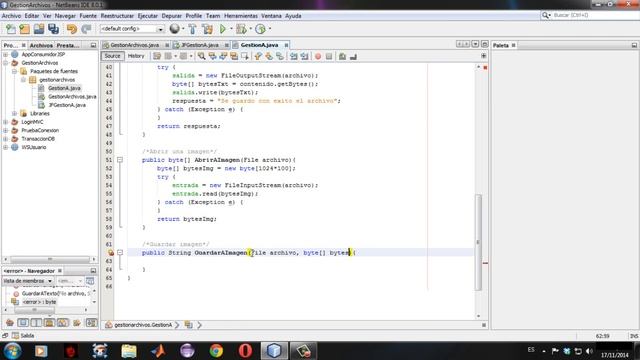
Task: Click the Debug Project toolbar icon
Action: pyautogui.click(x=241, y=29)
